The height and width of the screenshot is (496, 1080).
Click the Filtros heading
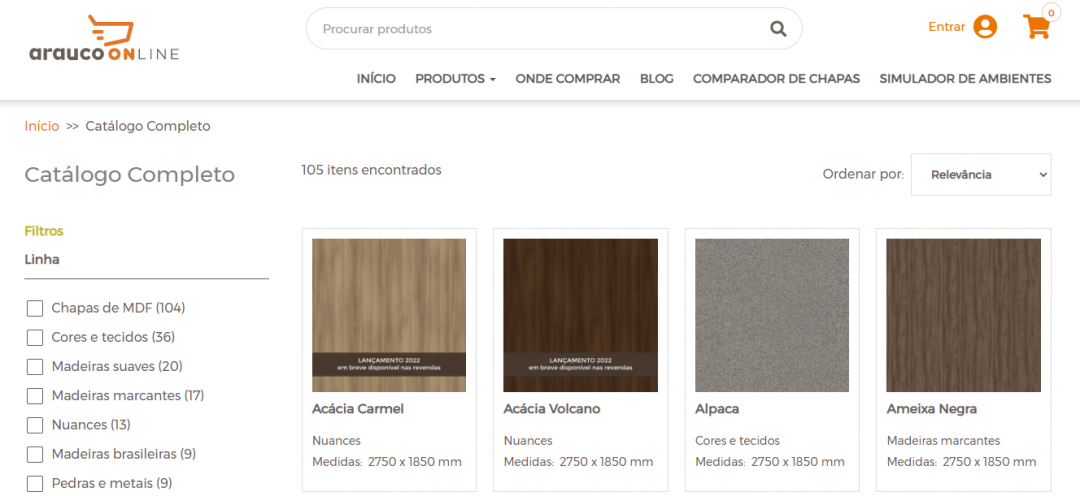click(x=44, y=231)
